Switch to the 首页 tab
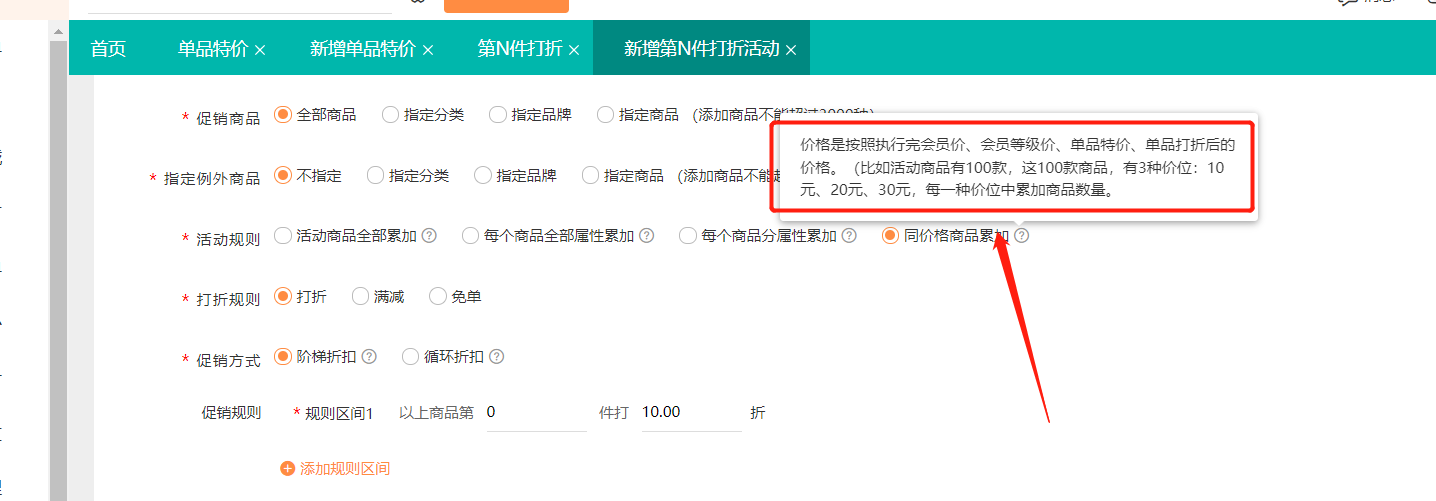This screenshot has width=1436, height=501. pyautogui.click(x=108, y=48)
